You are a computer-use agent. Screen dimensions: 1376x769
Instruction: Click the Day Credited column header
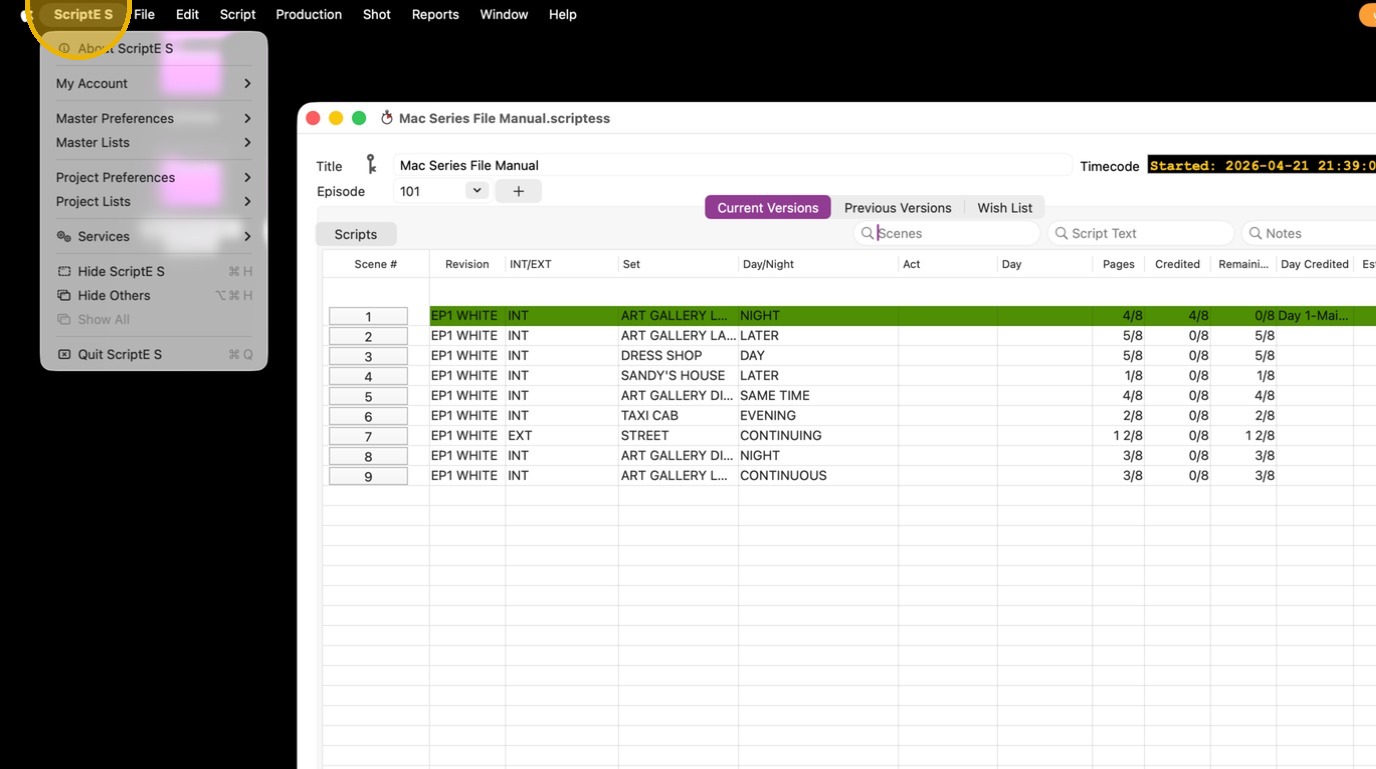pyautogui.click(x=1314, y=264)
